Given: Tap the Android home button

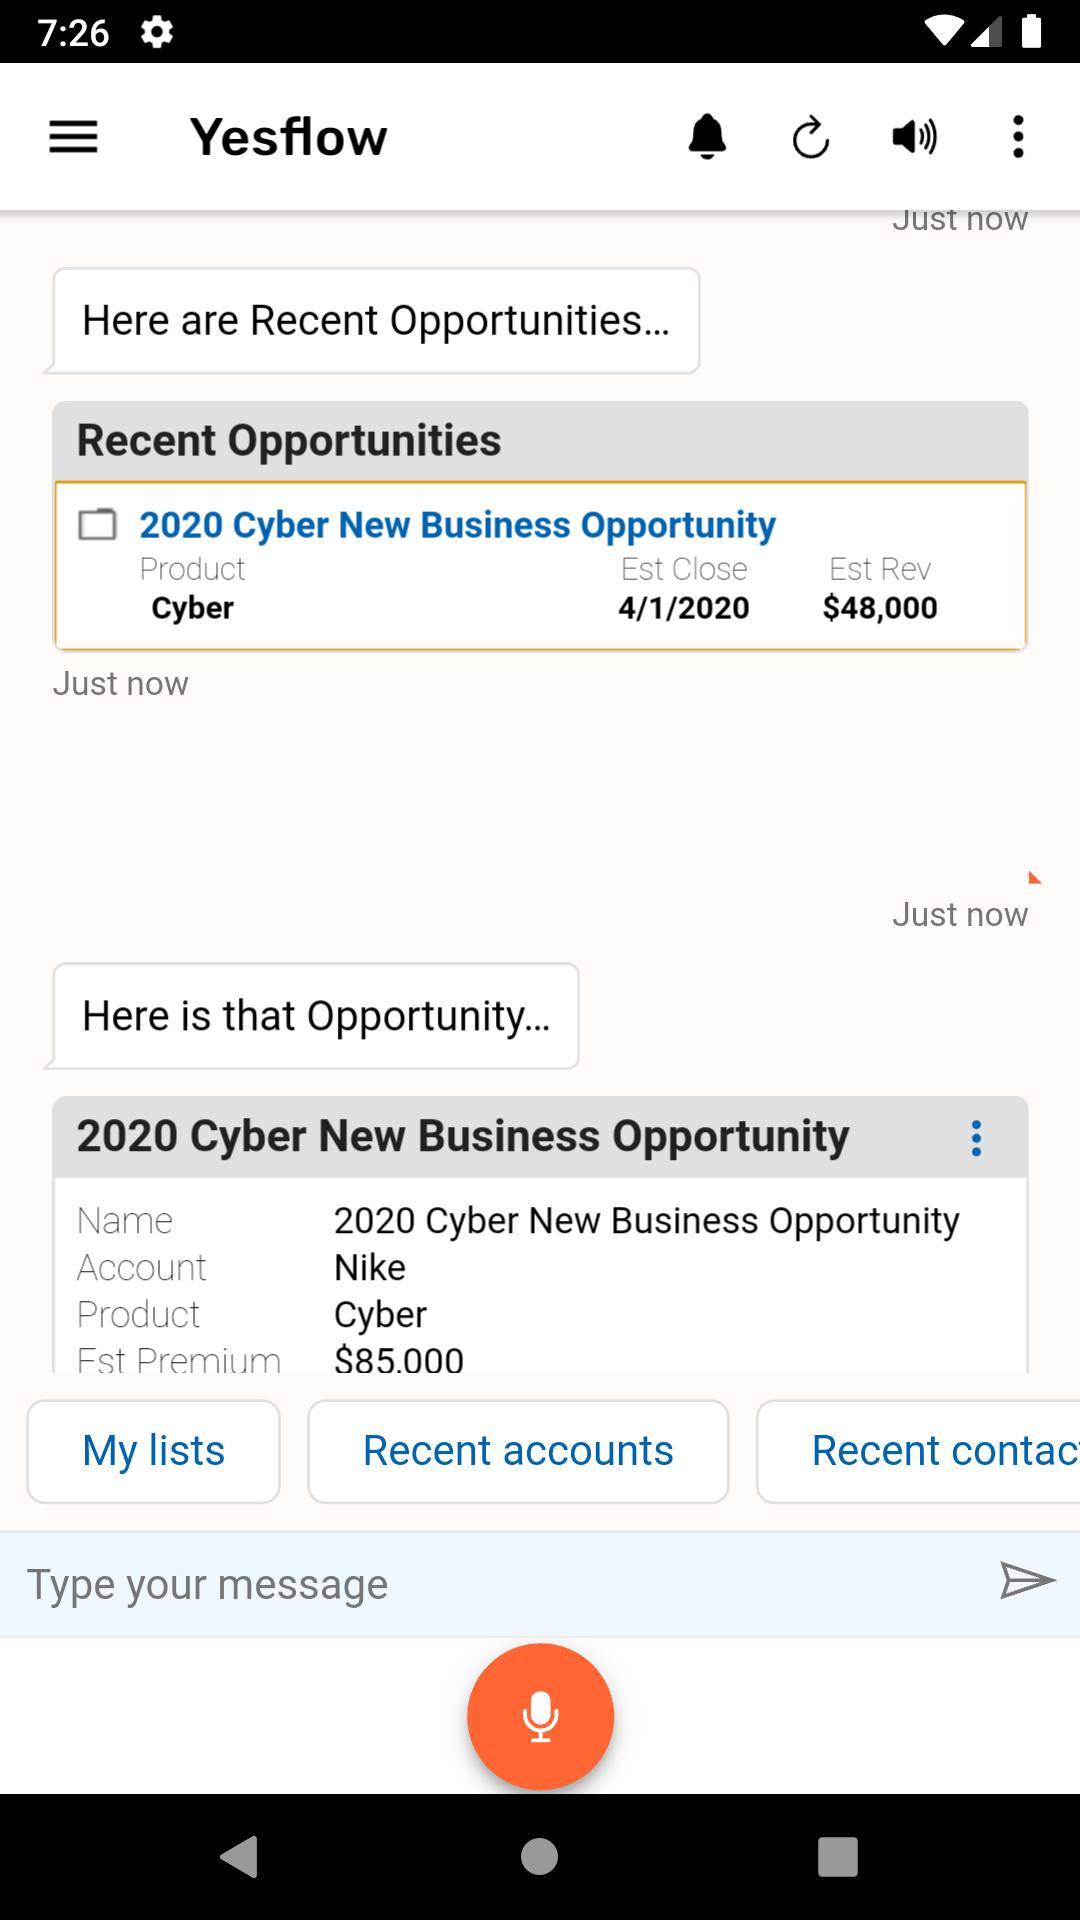Looking at the screenshot, I should pyautogui.click(x=539, y=1856).
